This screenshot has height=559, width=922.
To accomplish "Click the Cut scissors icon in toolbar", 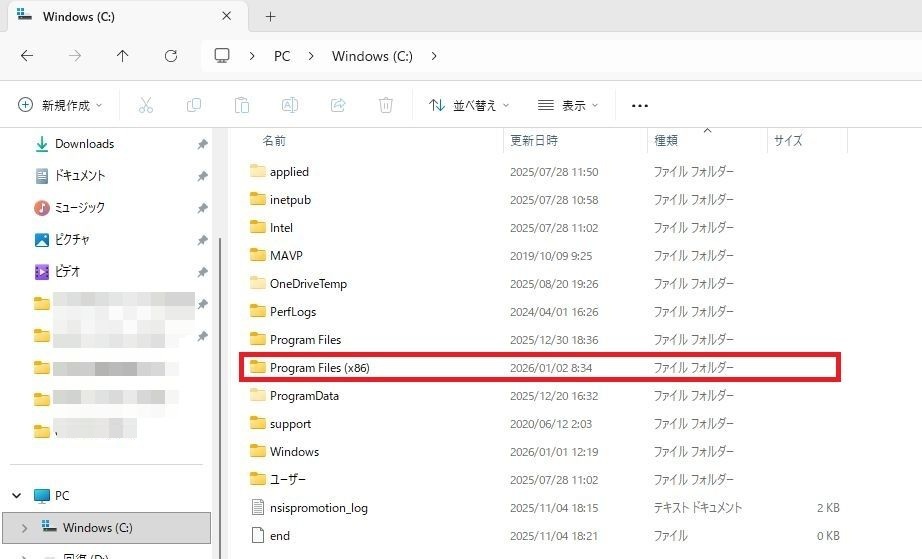I will point(145,105).
